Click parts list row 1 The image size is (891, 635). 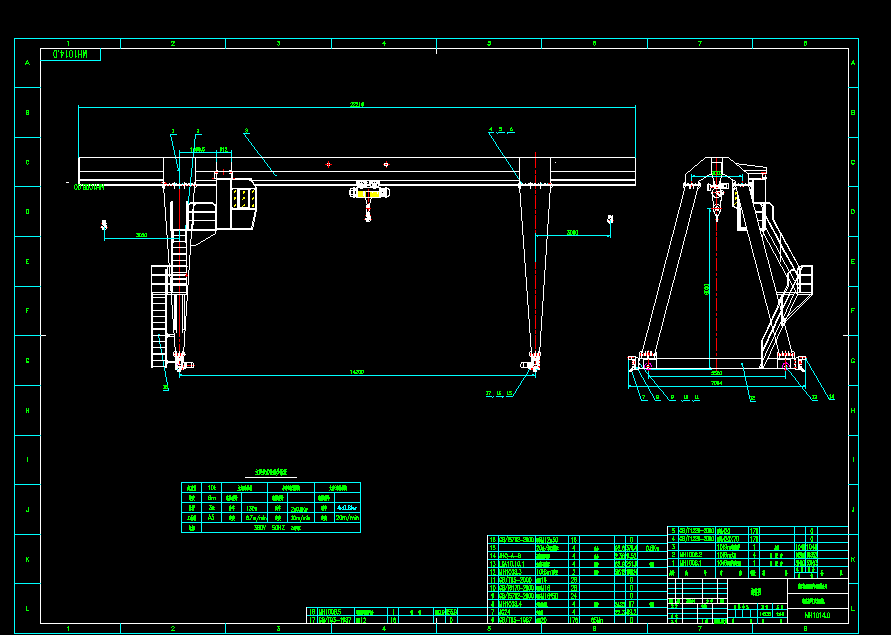[x=758, y=563]
